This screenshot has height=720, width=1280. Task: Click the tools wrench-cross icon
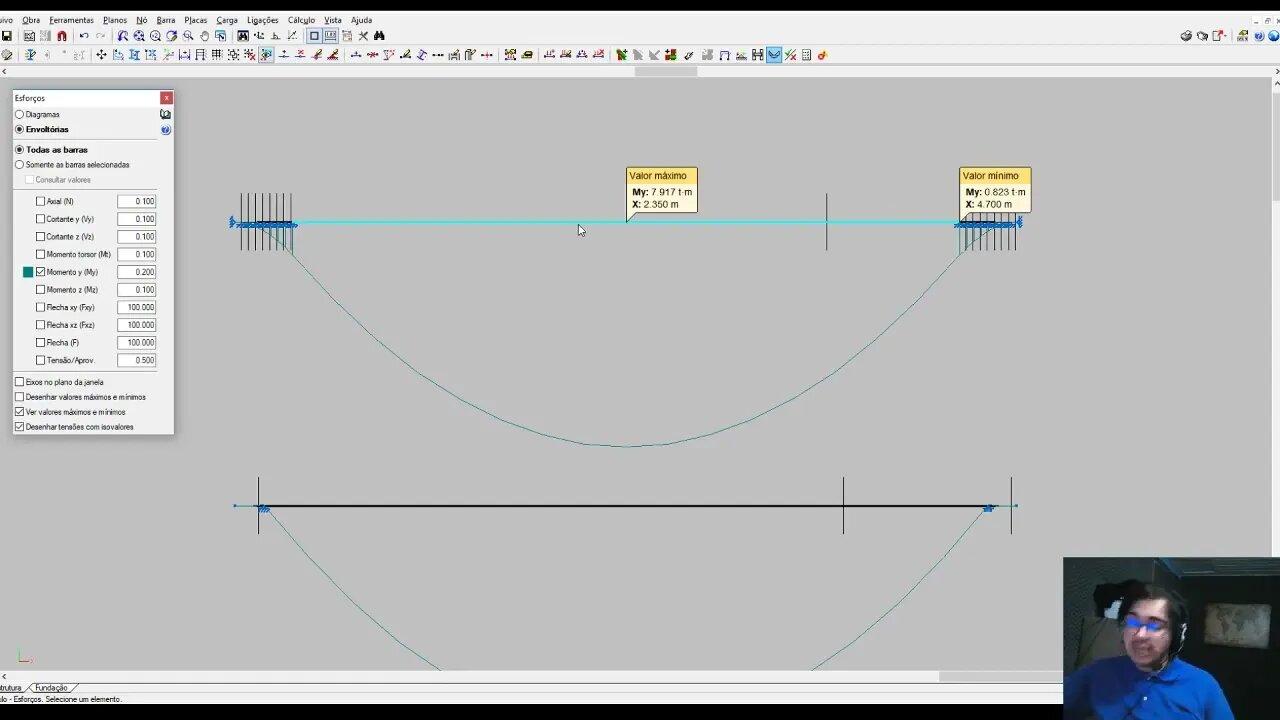363,36
